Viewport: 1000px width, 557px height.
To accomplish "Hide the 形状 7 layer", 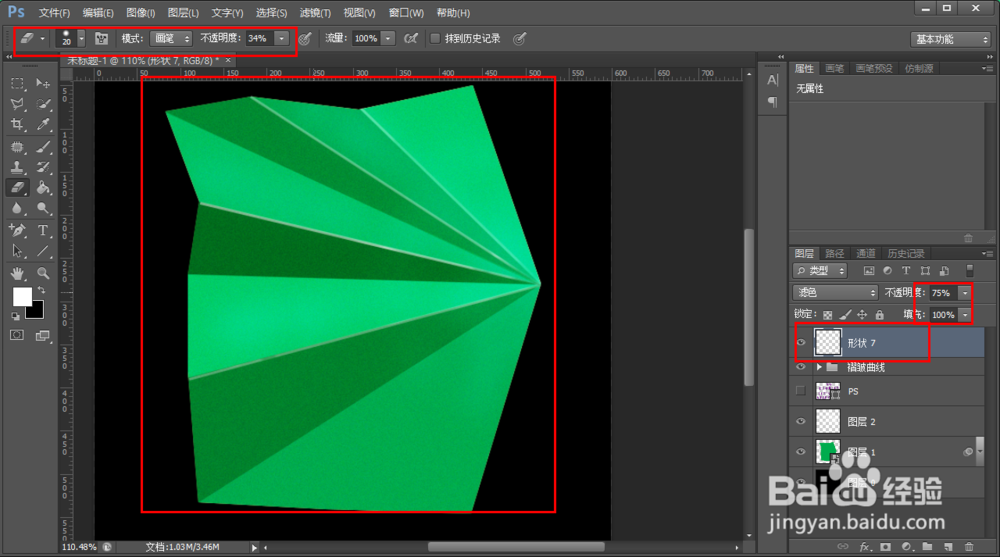I will 801,343.
